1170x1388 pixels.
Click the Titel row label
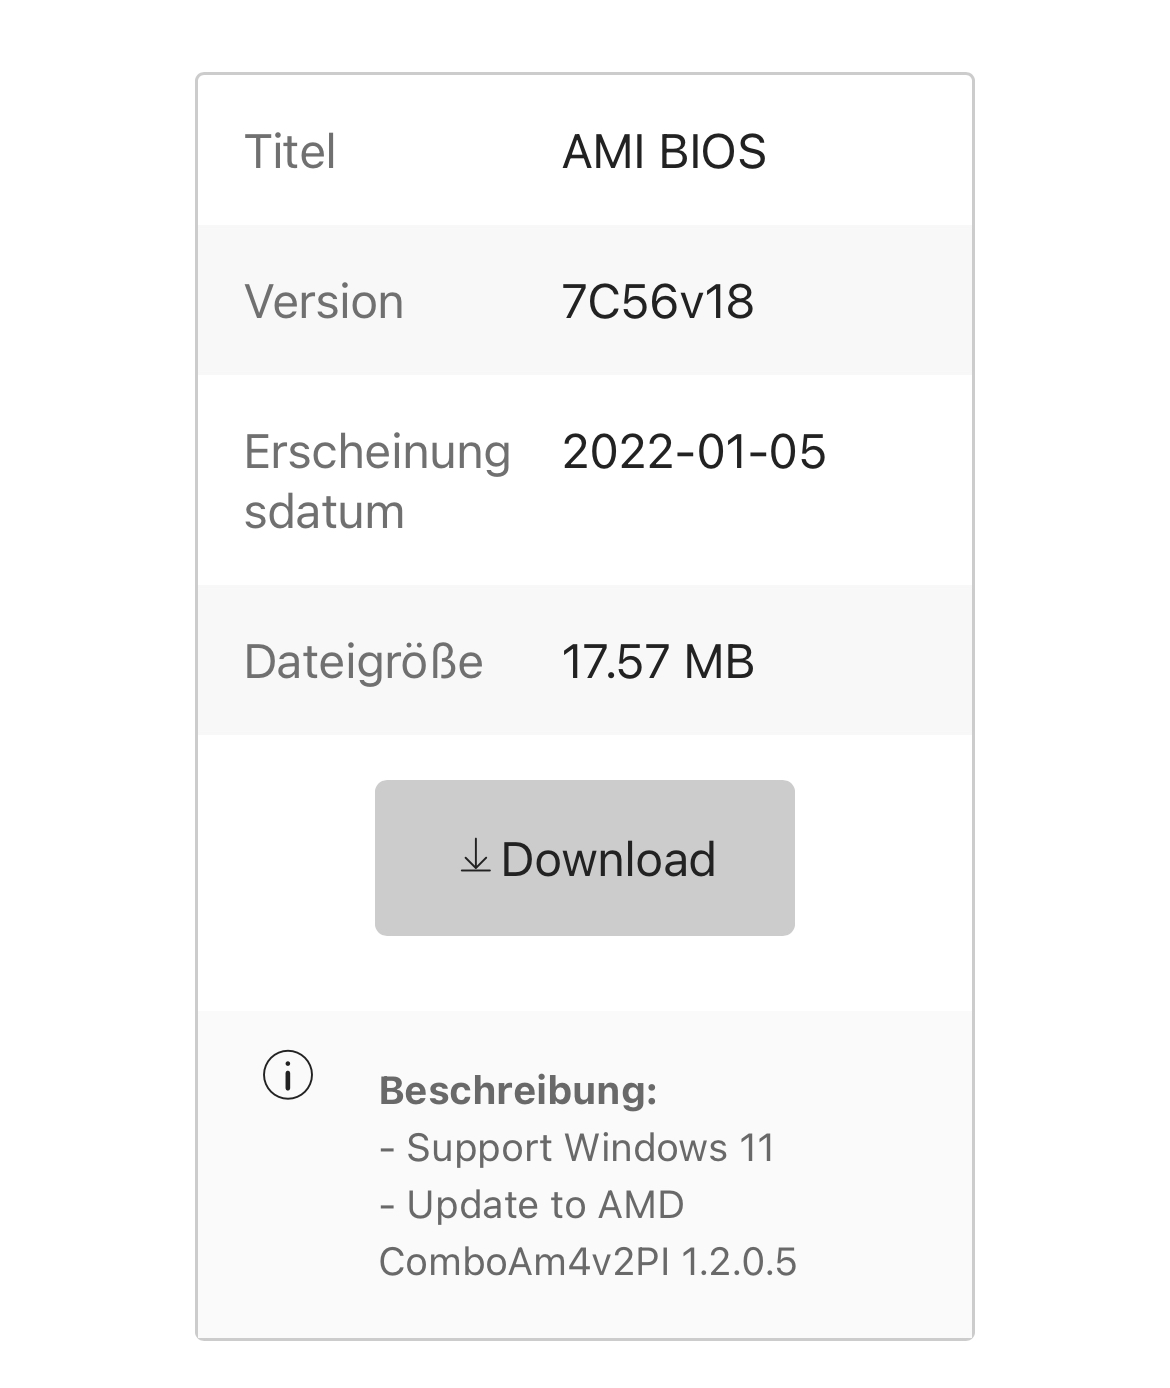point(290,152)
